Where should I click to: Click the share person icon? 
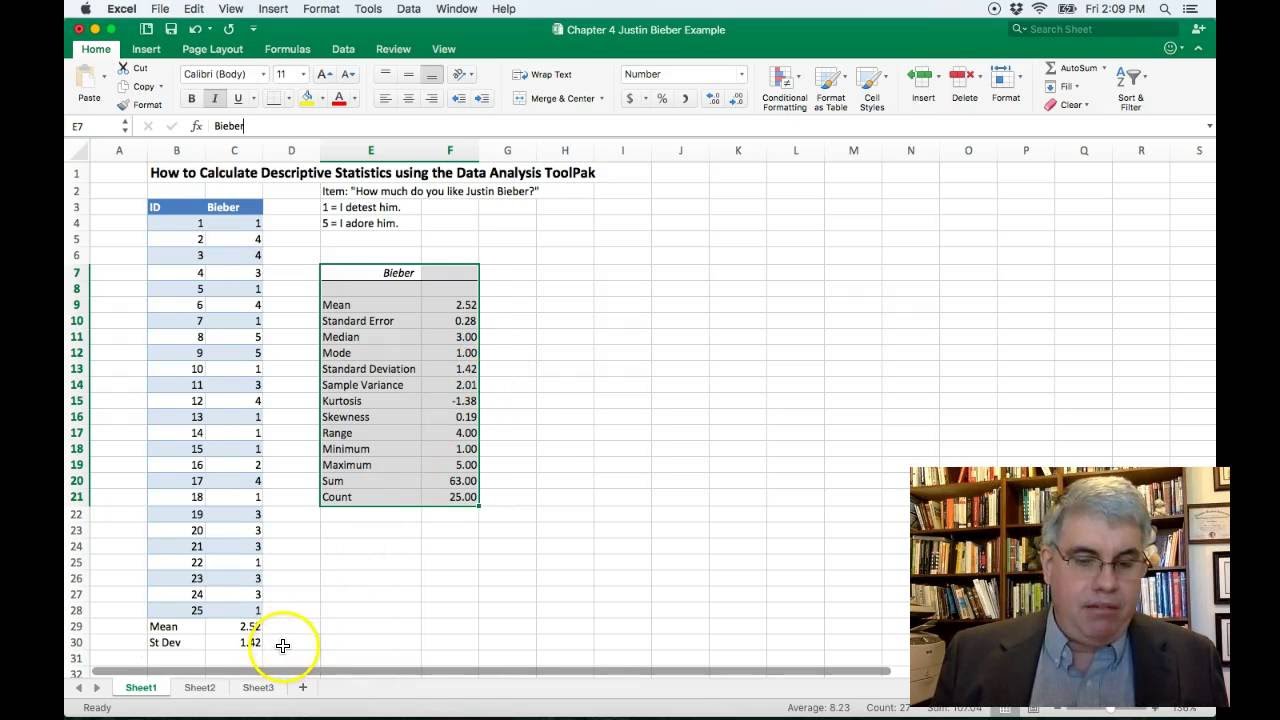point(1199,29)
